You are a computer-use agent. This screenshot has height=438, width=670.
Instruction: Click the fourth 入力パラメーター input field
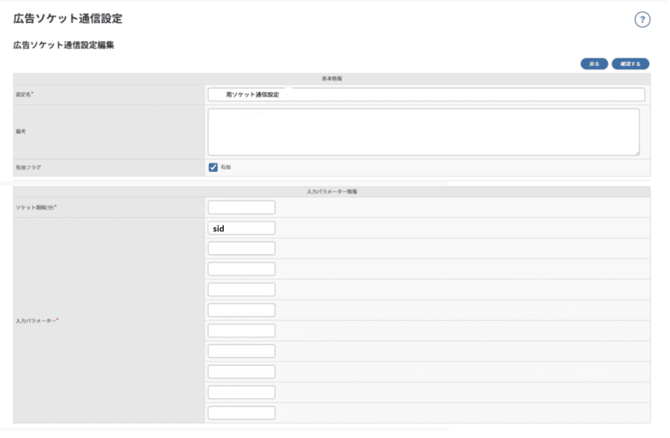coord(241,290)
